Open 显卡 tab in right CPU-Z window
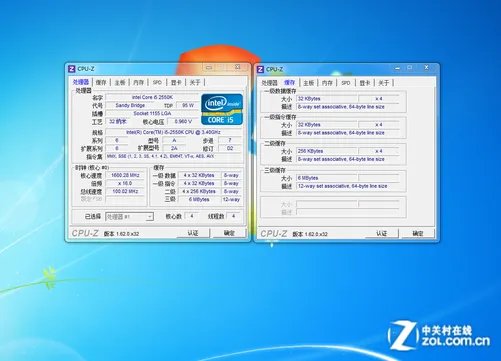This screenshot has height=361, width=501. (x=365, y=83)
